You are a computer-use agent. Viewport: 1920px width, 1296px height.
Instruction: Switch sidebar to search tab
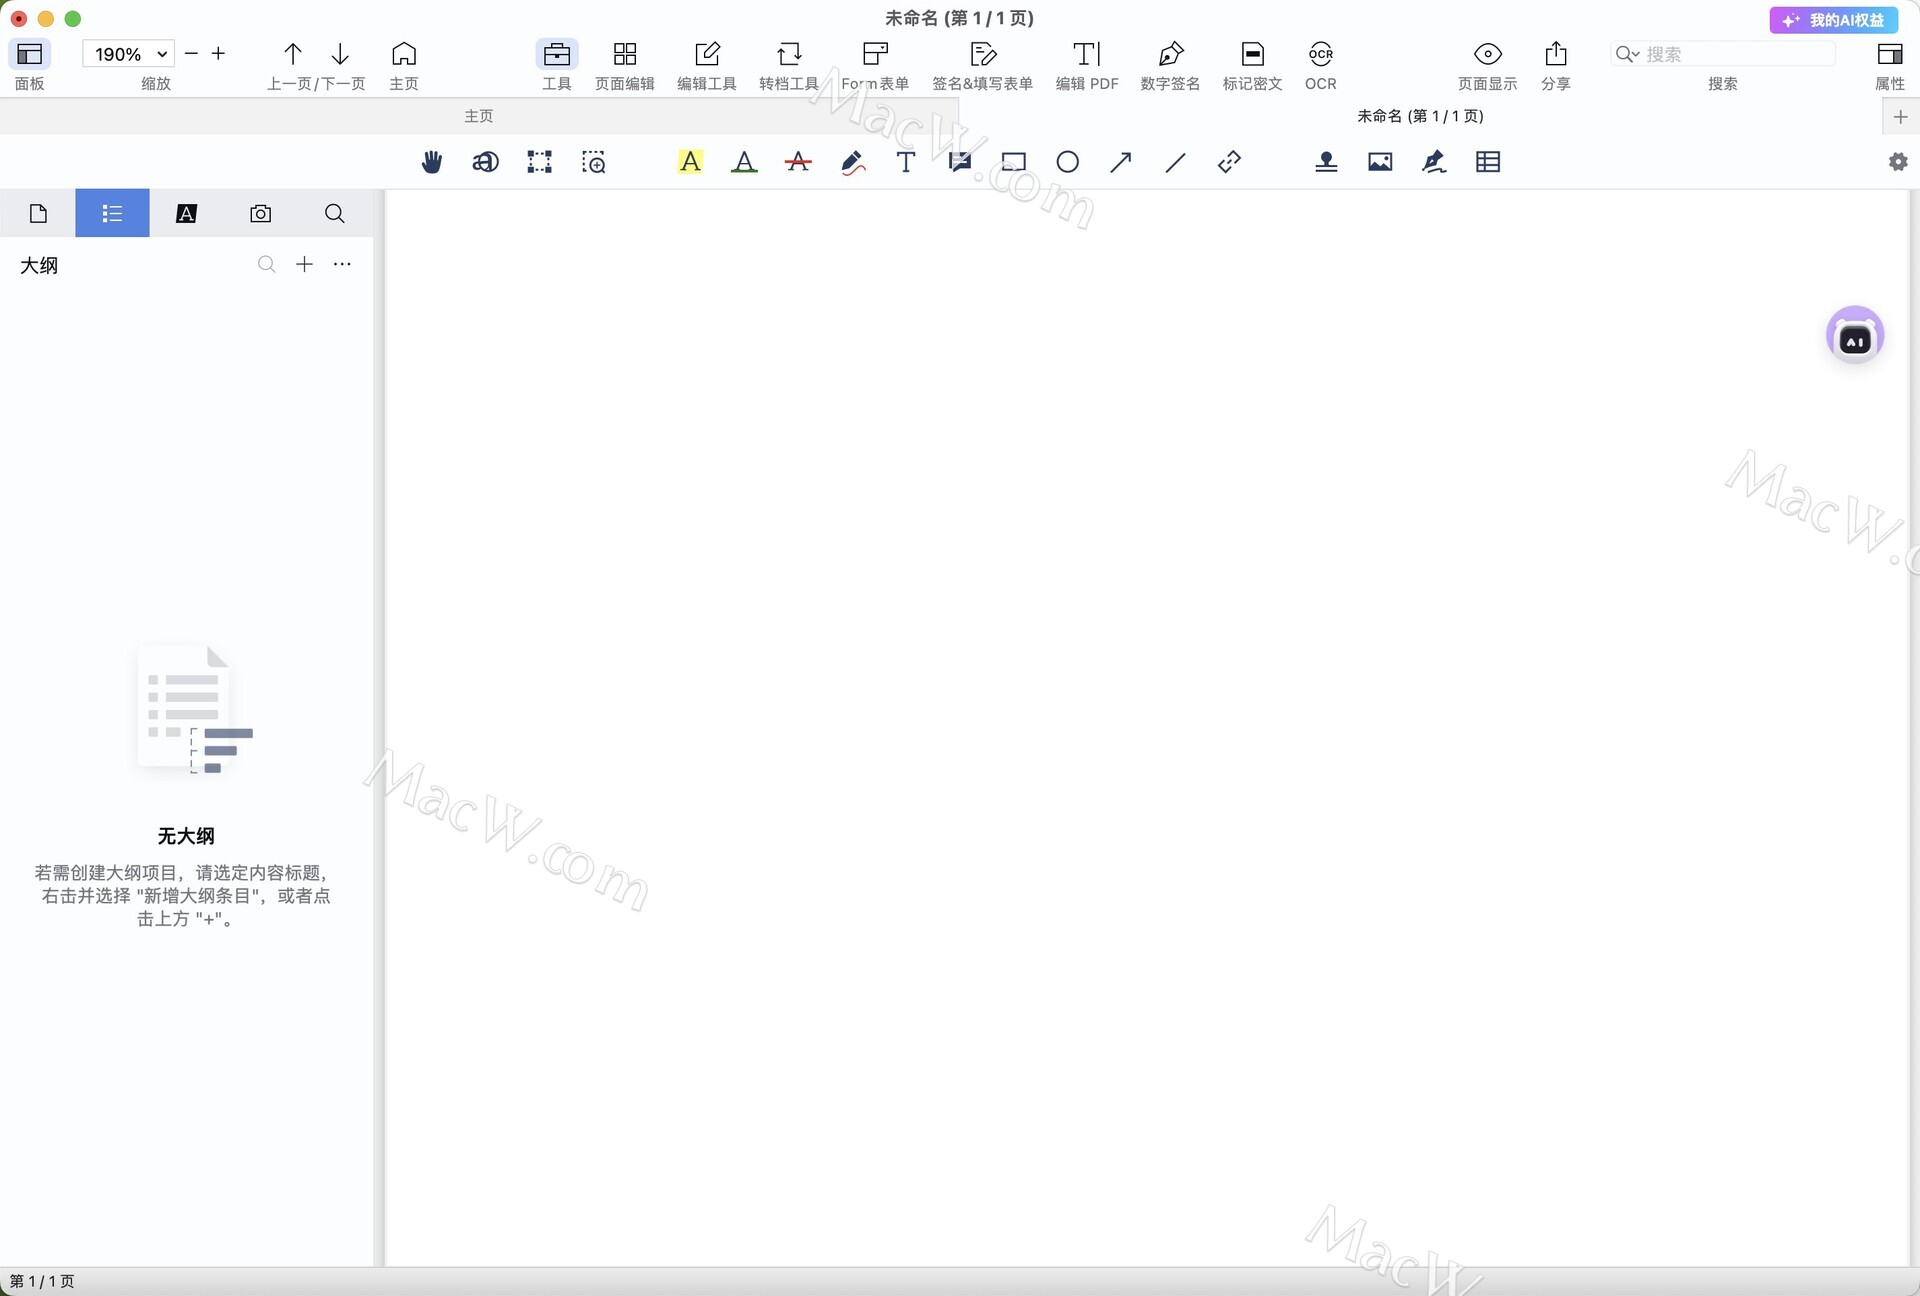(335, 213)
